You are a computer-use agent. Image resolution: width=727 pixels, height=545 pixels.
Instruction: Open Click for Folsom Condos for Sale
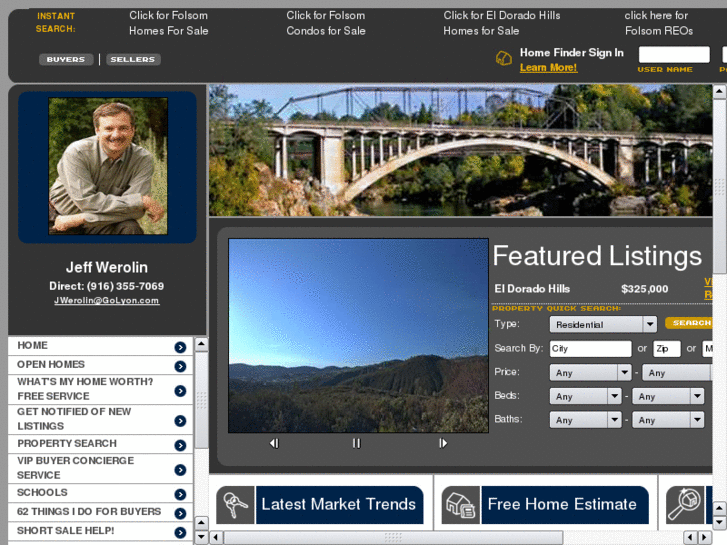(x=326, y=23)
